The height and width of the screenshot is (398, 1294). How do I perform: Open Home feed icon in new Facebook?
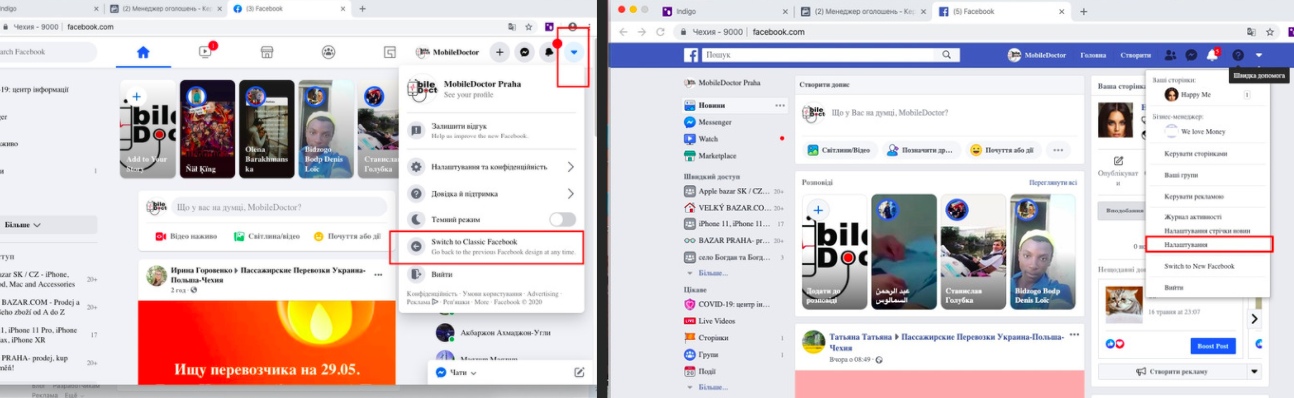pos(143,52)
